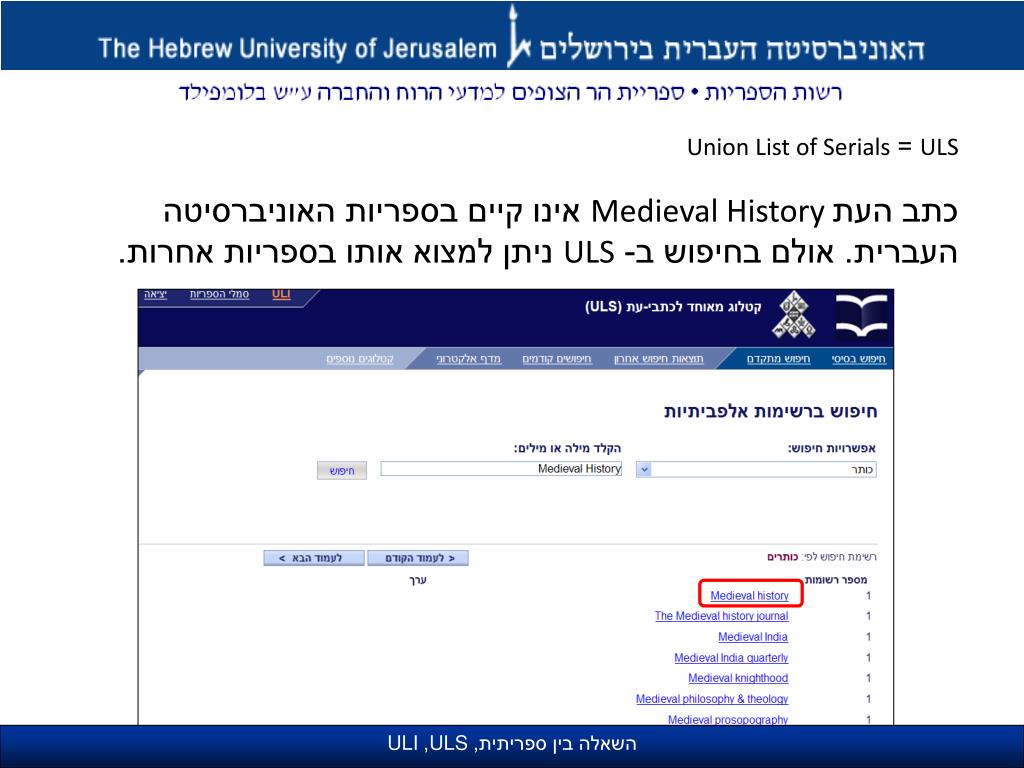The image size is (1024, 768).
Task: Open the Medieval India result link
Action: pos(752,637)
